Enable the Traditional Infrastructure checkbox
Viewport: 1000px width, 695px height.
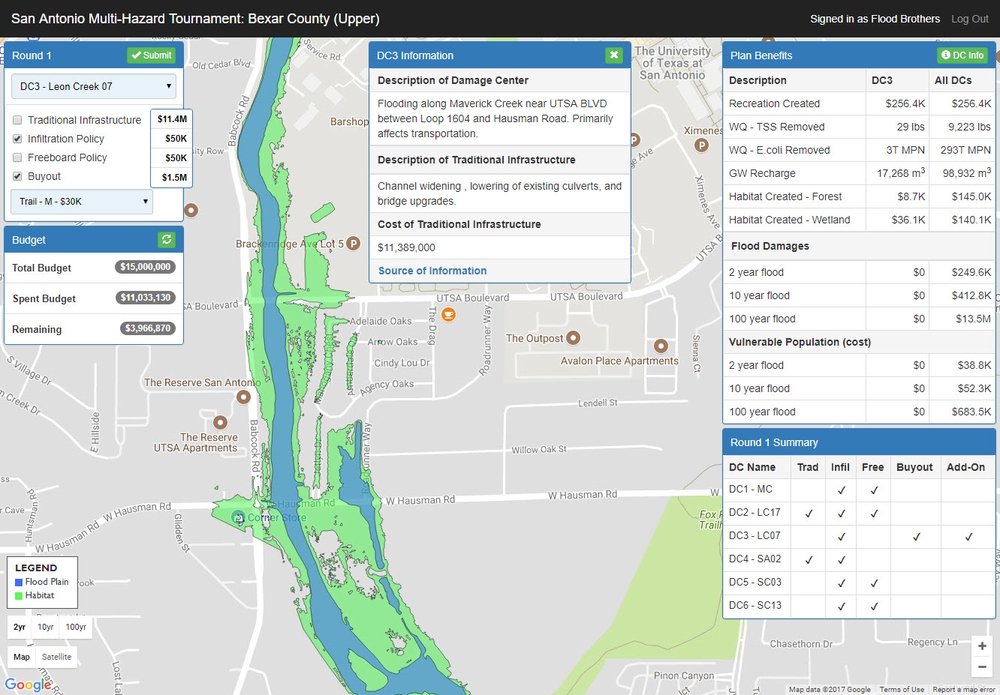(17, 120)
